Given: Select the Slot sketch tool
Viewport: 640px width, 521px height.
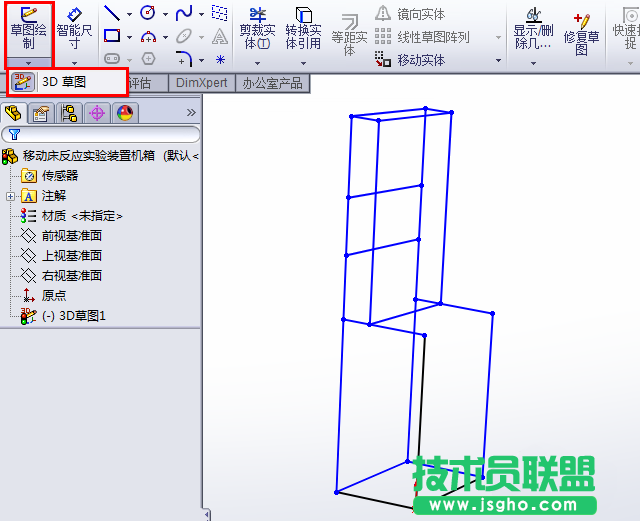Looking at the screenshot, I should (111, 59).
